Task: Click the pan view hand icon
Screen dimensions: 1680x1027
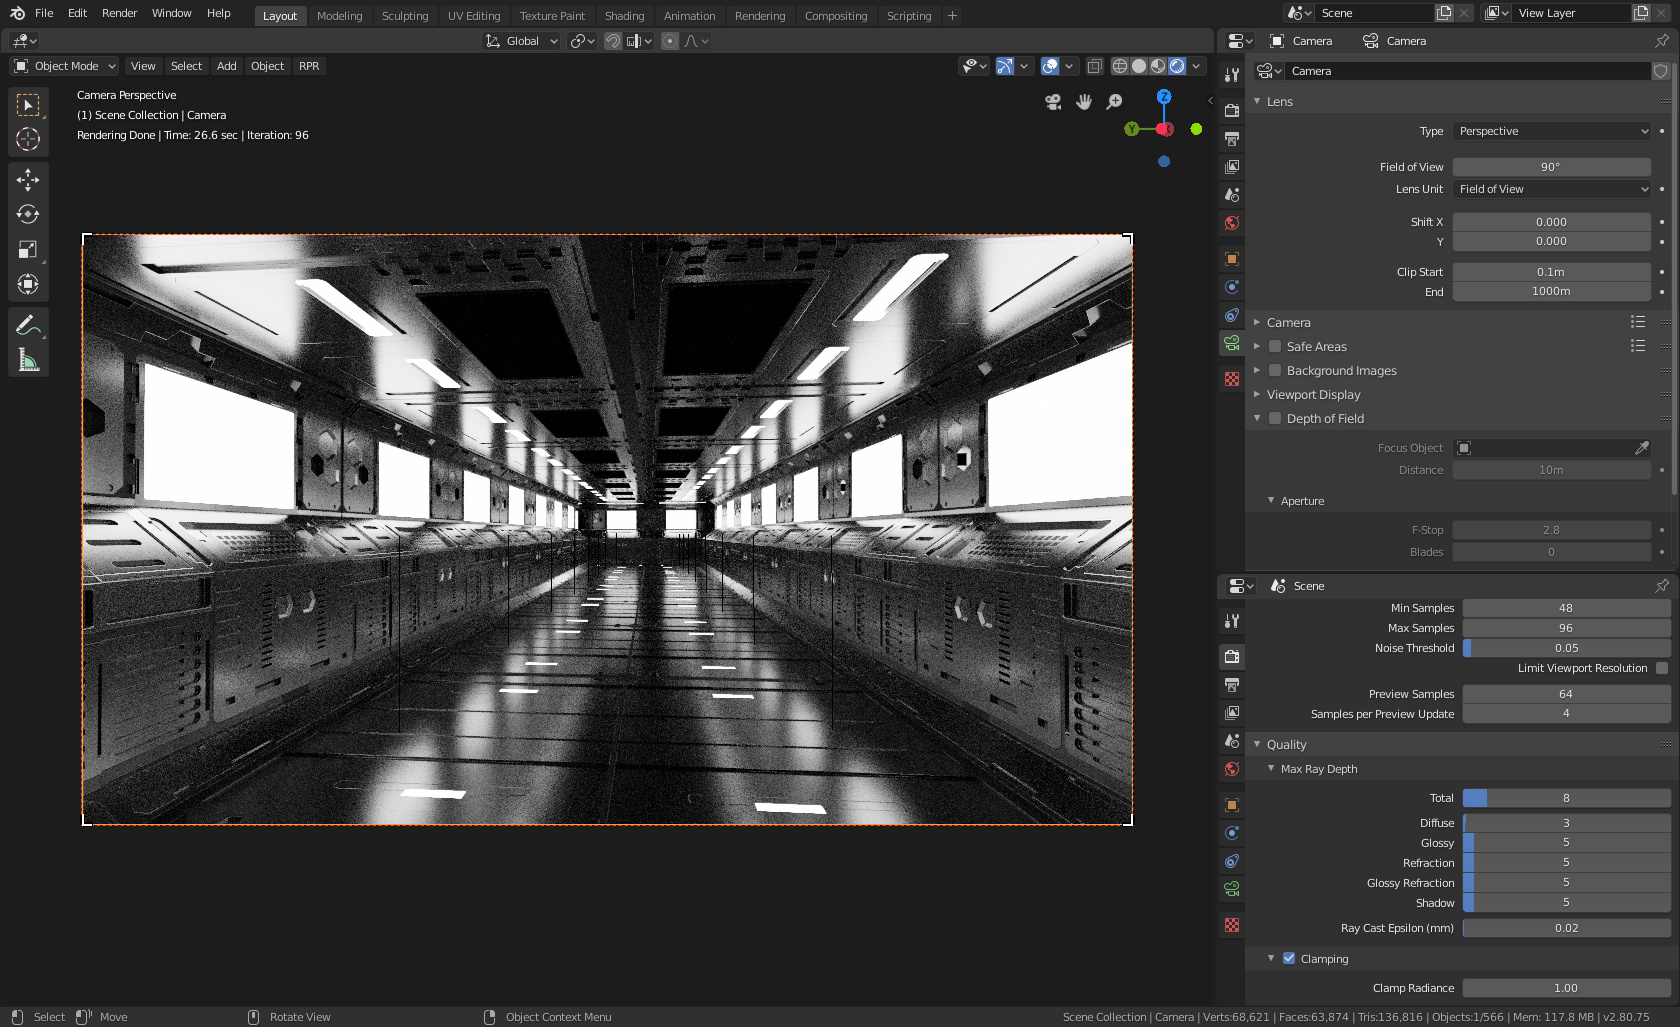Action: coord(1084,102)
